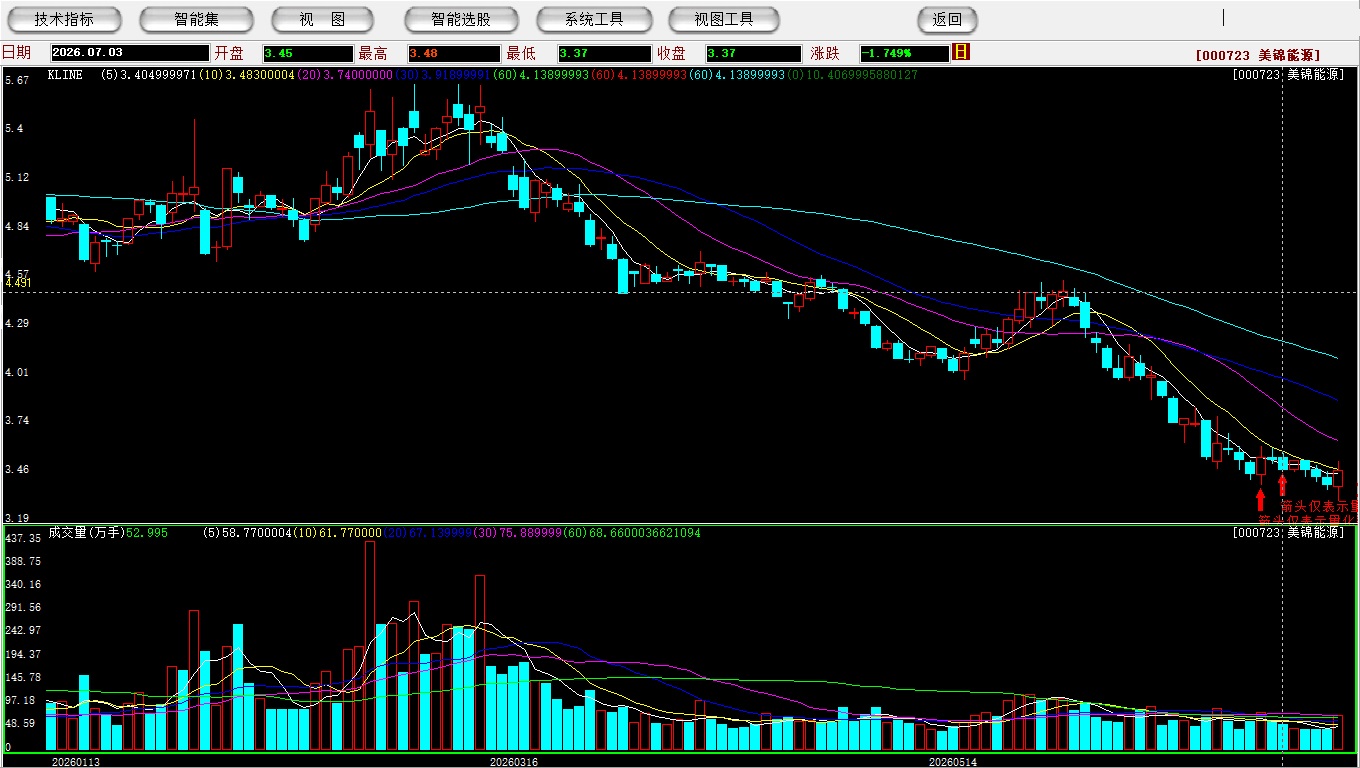Viewport: 1360px width, 768px height.
Task: Click the 返回 button
Action: [947, 19]
